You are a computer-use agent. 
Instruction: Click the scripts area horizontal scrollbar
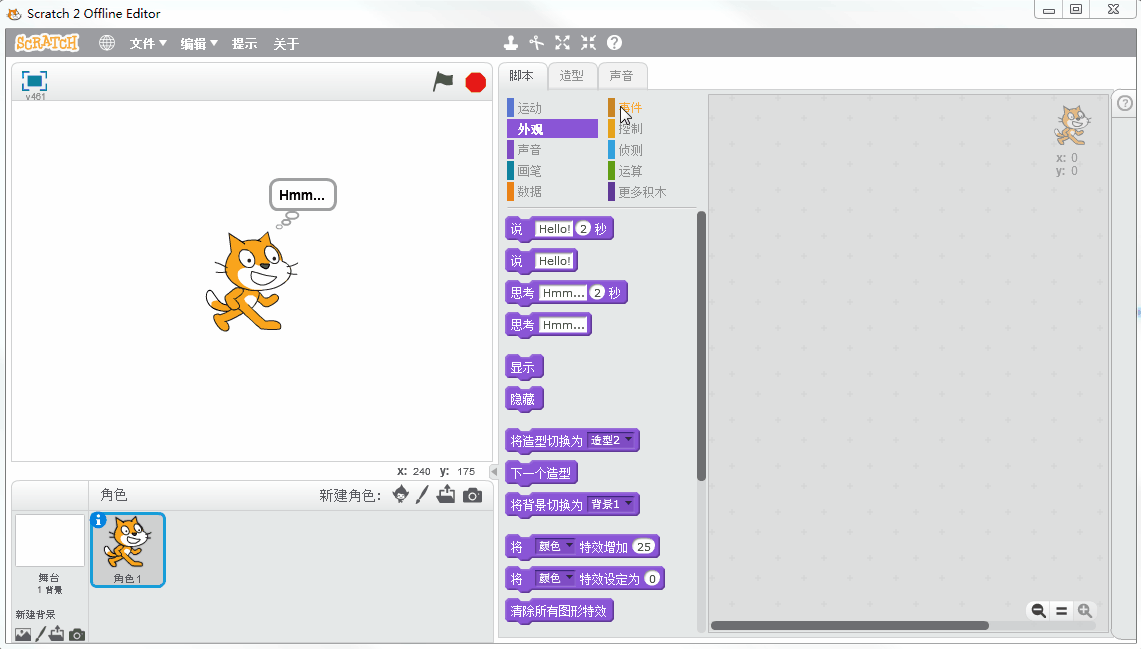[850, 626]
